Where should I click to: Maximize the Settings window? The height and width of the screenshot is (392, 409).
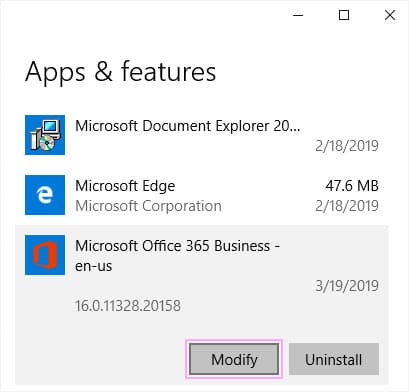344,15
